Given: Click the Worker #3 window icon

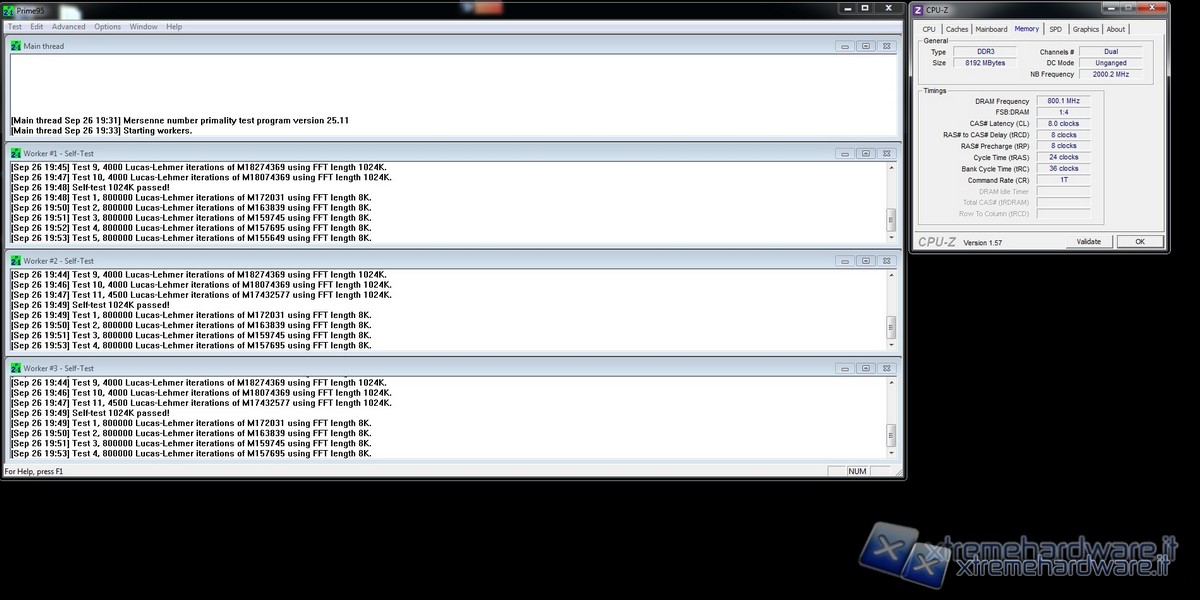Looking at the screenshot, I should [16, 368].
